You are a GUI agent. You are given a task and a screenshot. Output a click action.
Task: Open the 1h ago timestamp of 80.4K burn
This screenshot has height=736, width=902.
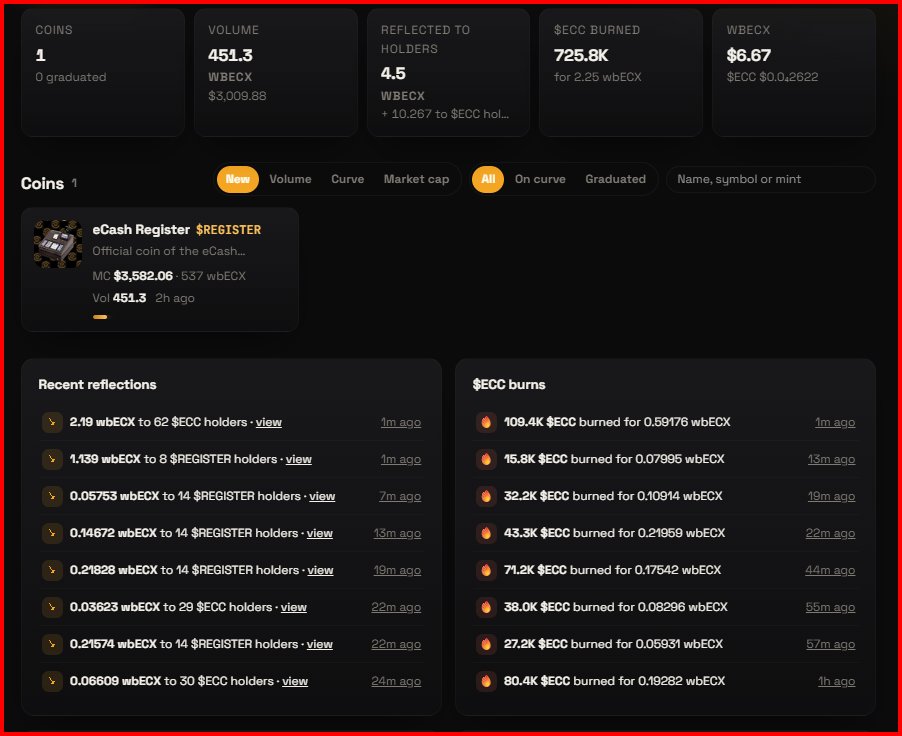836,681
